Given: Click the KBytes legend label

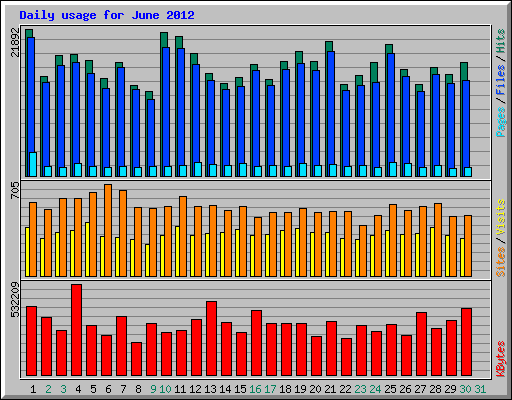Looking at the screenshot, I should click(501, 359).
